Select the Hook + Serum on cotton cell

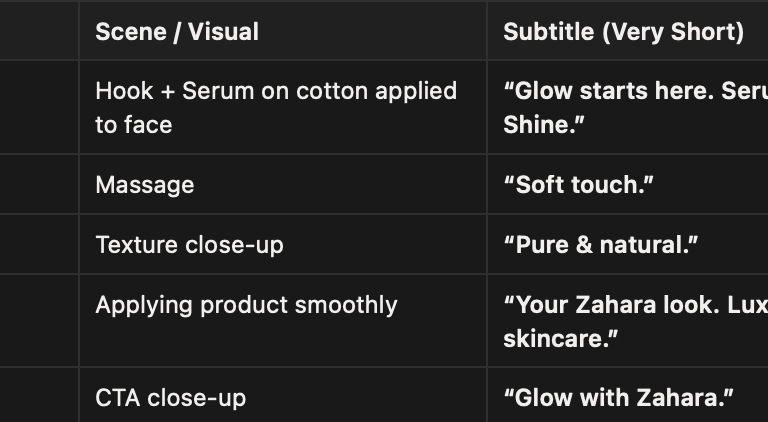click(x=276, y=107)
